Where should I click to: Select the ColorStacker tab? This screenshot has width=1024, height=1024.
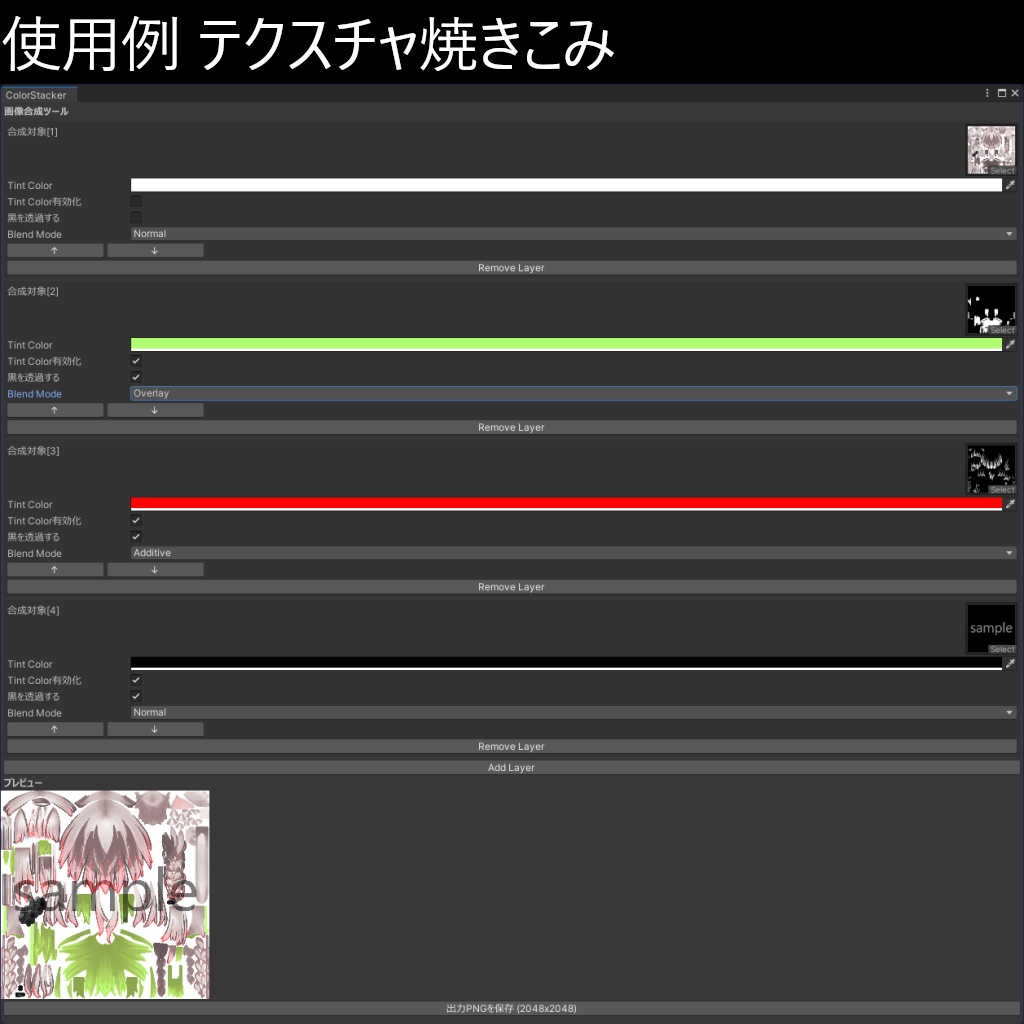click(x=36, y=94)
